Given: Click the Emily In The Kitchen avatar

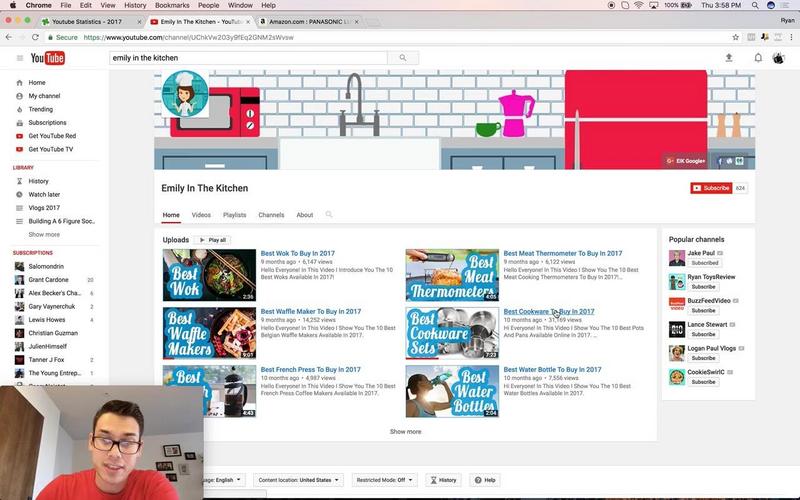Looking at the screenshot, I should coord(185,94).
